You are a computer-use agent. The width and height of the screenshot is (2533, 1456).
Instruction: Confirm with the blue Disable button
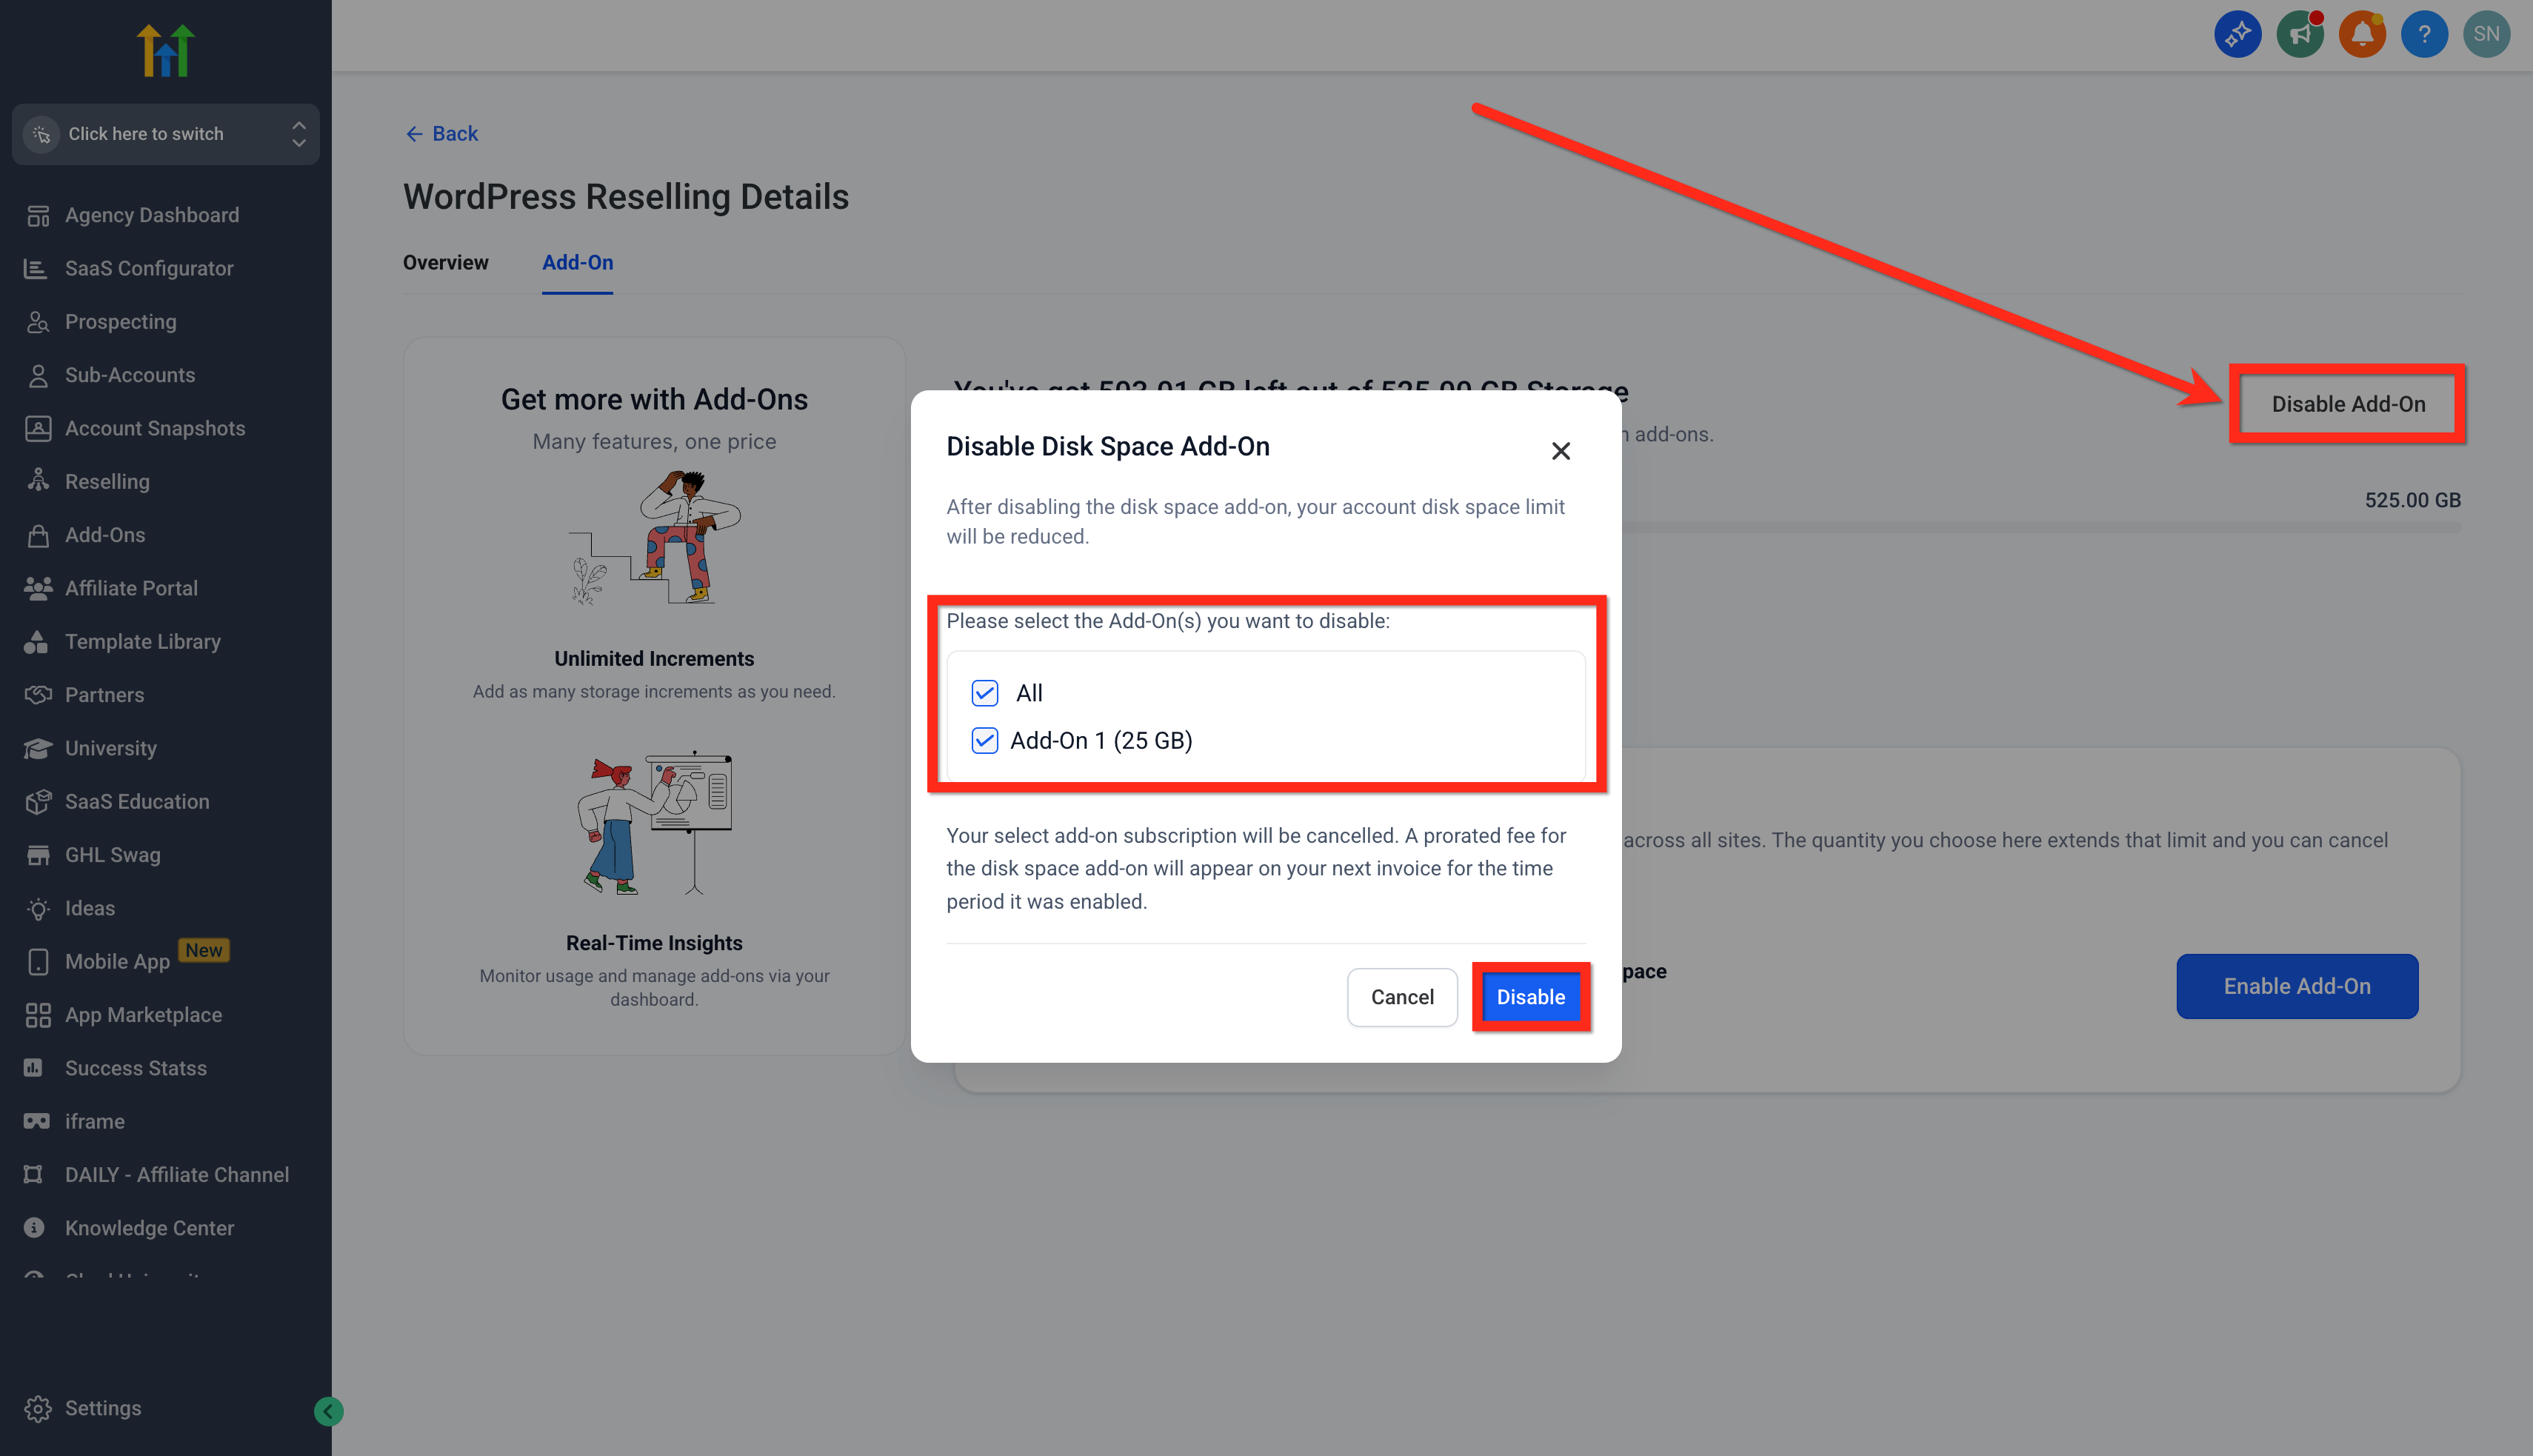point(1530,997)
